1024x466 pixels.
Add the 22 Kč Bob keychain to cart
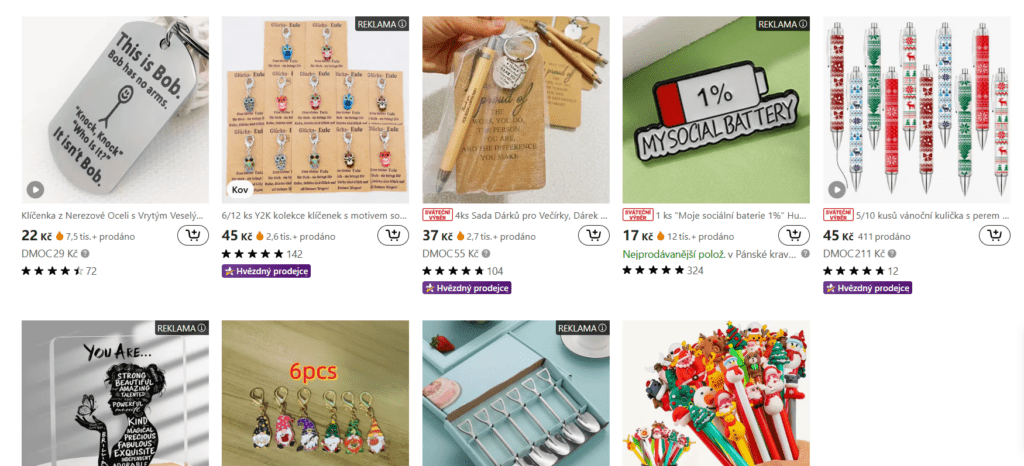[193, 236]
